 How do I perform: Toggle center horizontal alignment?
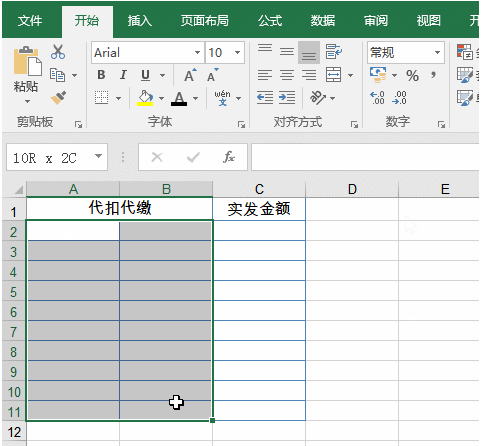pos(287,75)
